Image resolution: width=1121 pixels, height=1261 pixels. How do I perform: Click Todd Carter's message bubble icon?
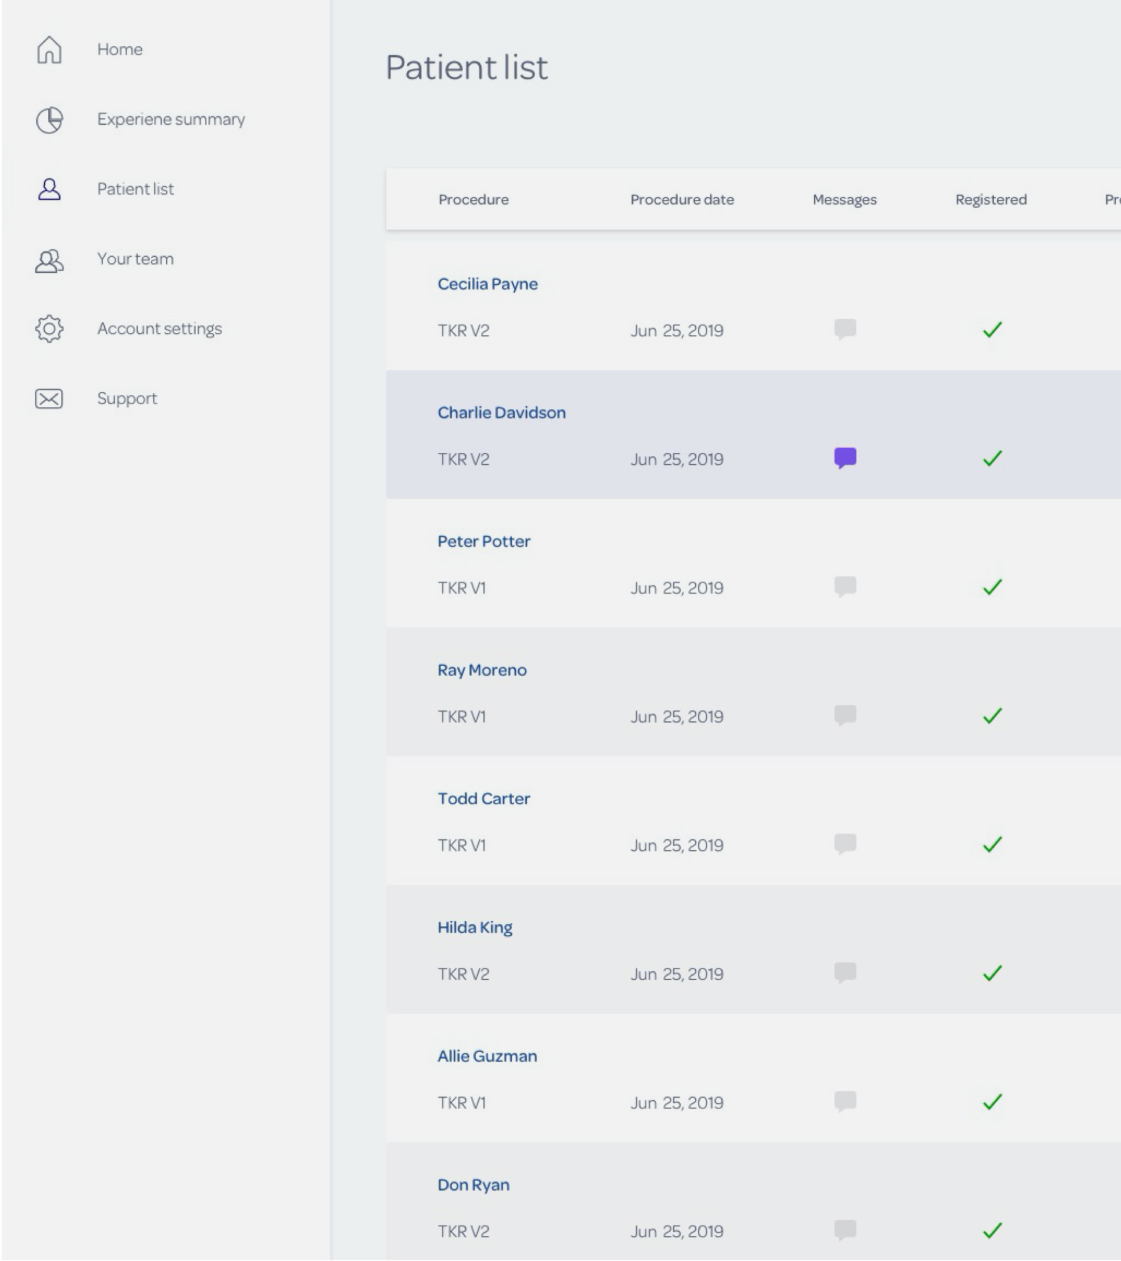[x=845, y=844]
